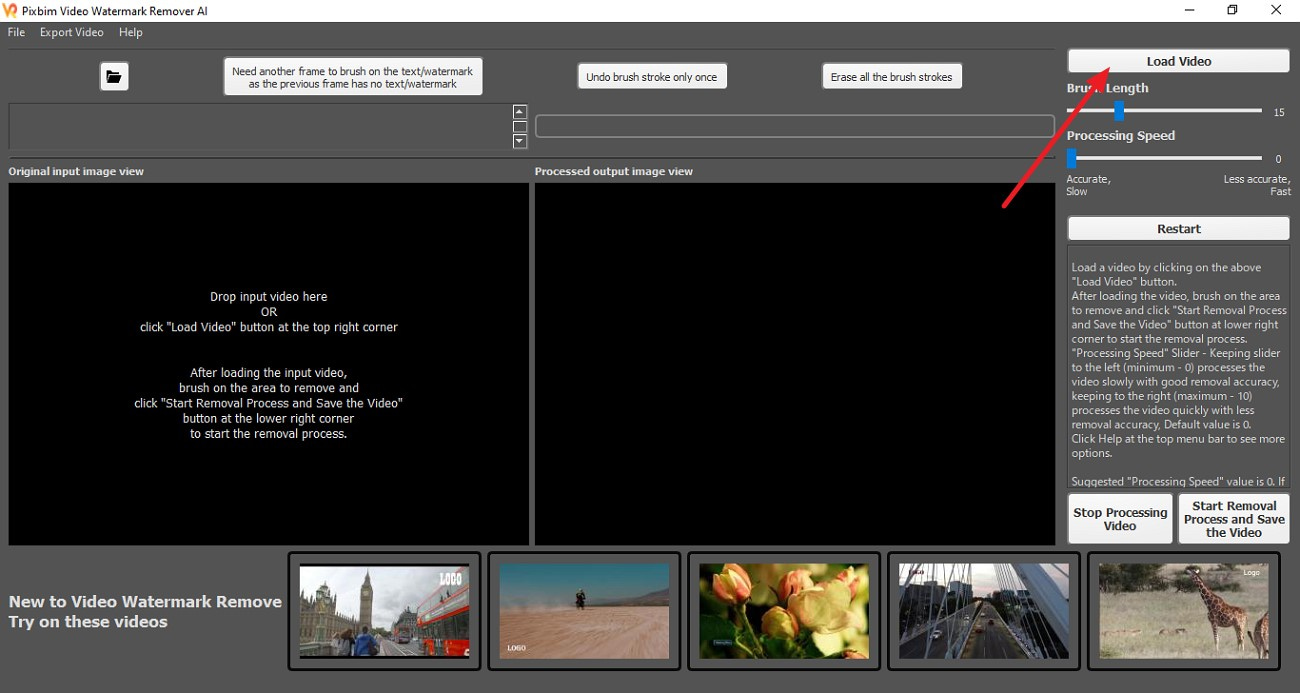The image size is (1300, 693).
Task: Click the 'Less accurate, Fast' label
Action: 1257,185
